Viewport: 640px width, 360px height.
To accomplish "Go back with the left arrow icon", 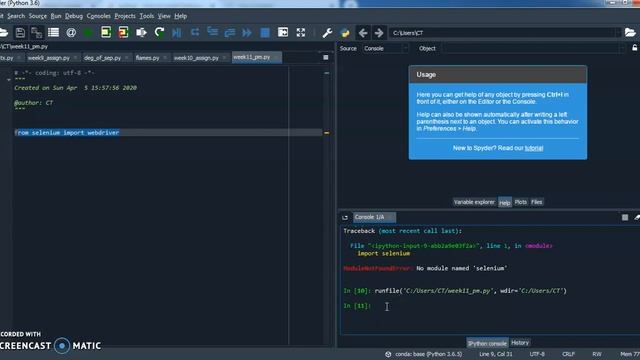I will [362, 32].
